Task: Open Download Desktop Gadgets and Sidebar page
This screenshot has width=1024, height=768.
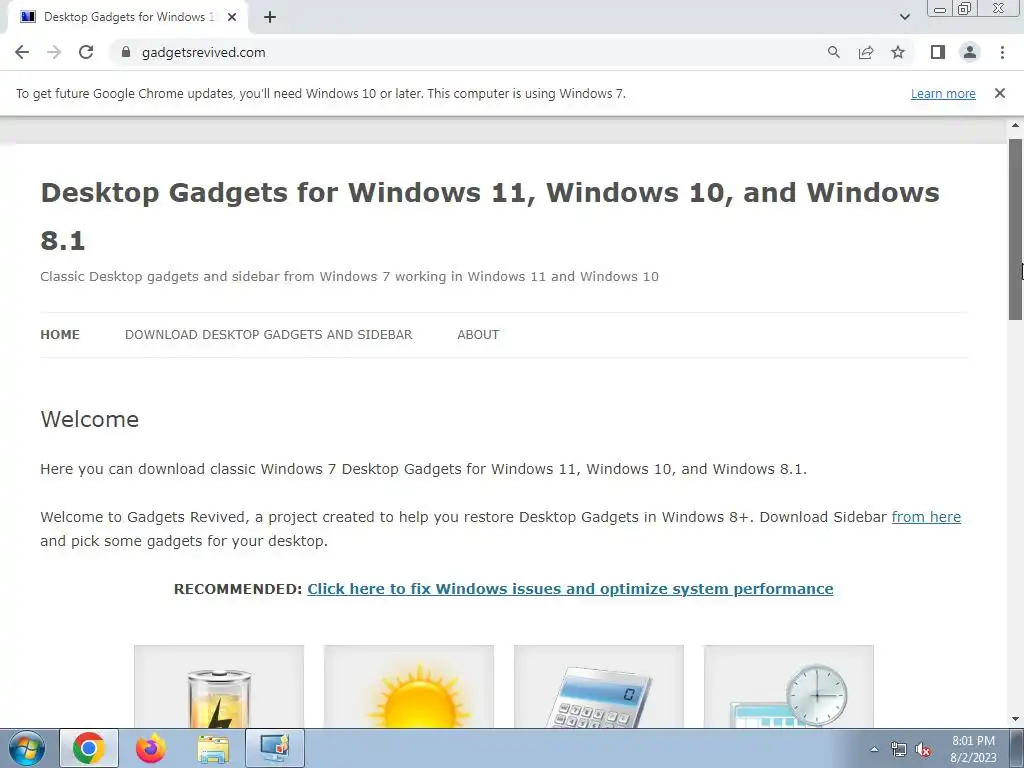Action: pyautogui.click(x=268, y=334)
